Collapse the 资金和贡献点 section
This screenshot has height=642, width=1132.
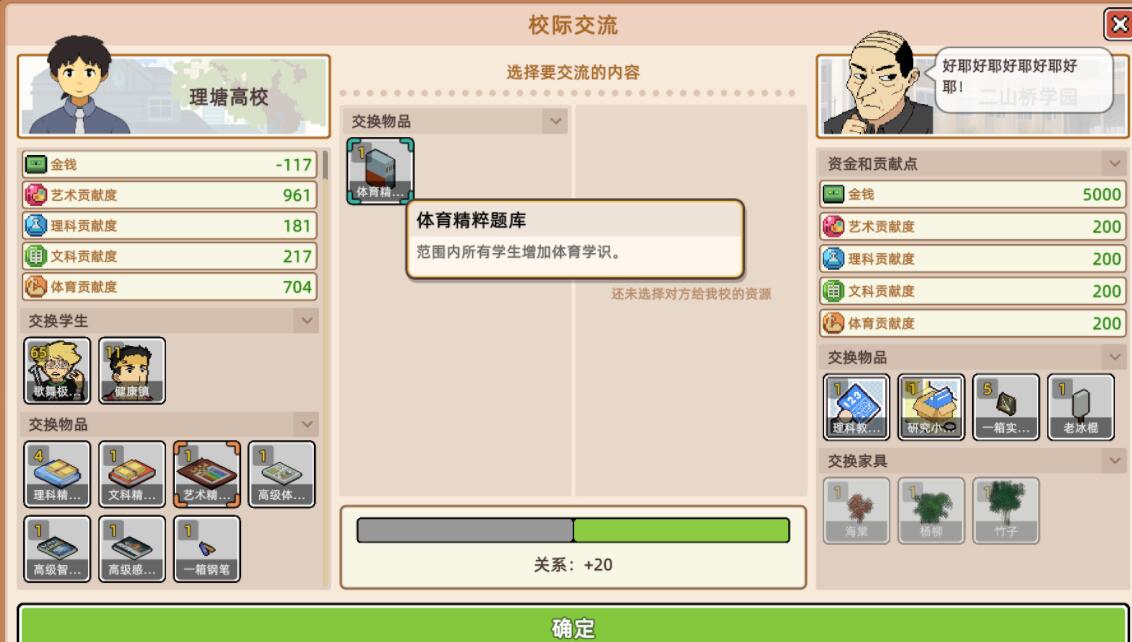pyautogui.click(x=1114, y=164)
